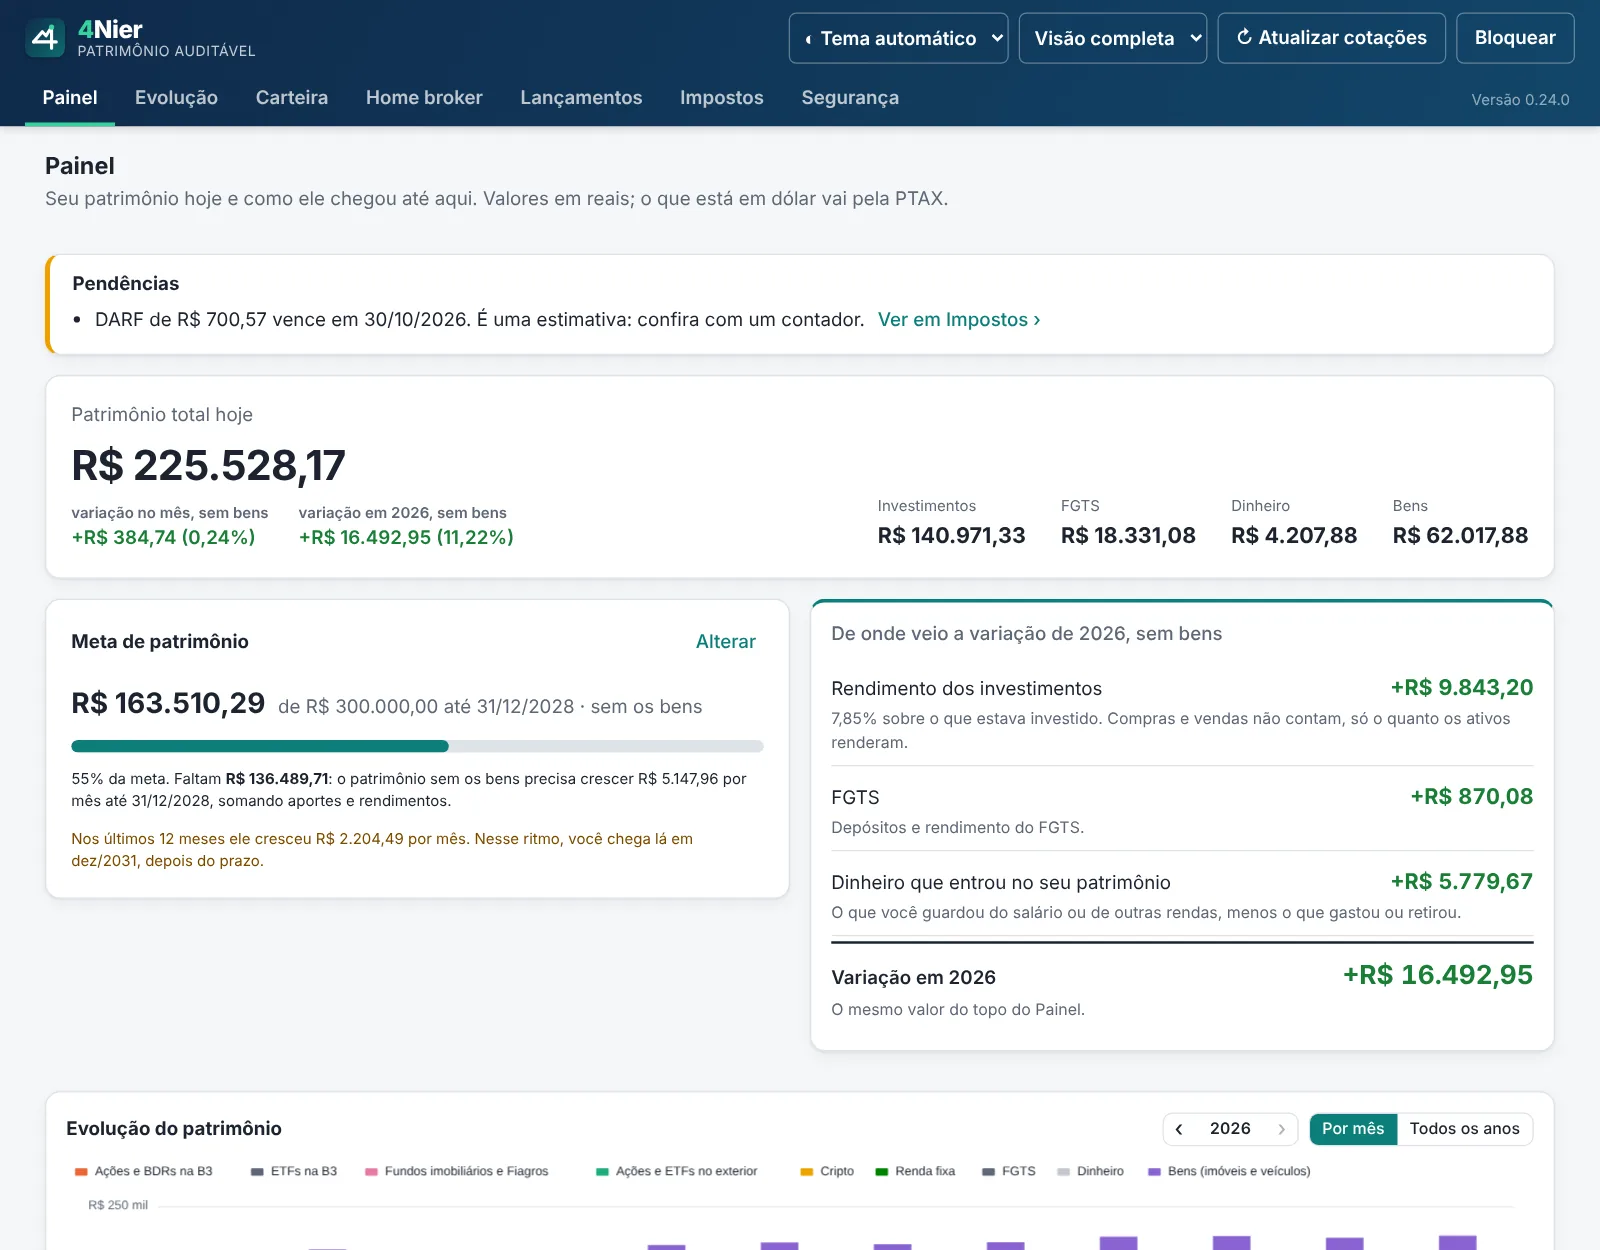Toggle Ações e BDRs na B3 legend
Viewport: 1600px width, 1250px height.
tap(144, 1171)
